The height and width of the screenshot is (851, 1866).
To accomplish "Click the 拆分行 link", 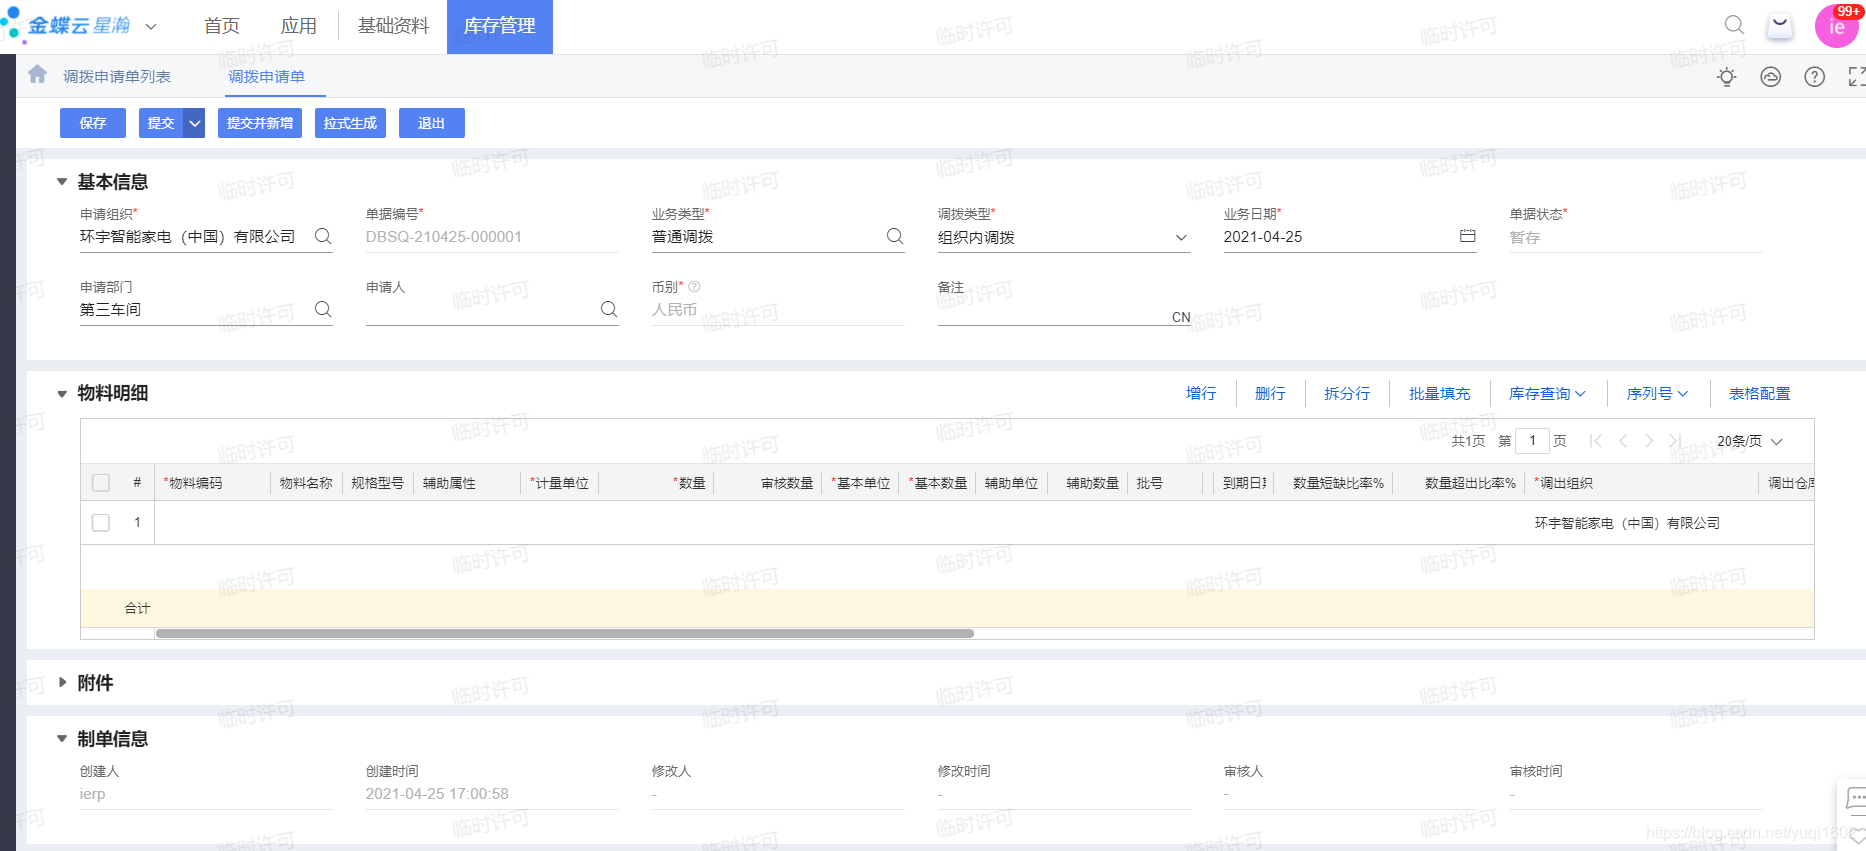I will coord(1347,394).
